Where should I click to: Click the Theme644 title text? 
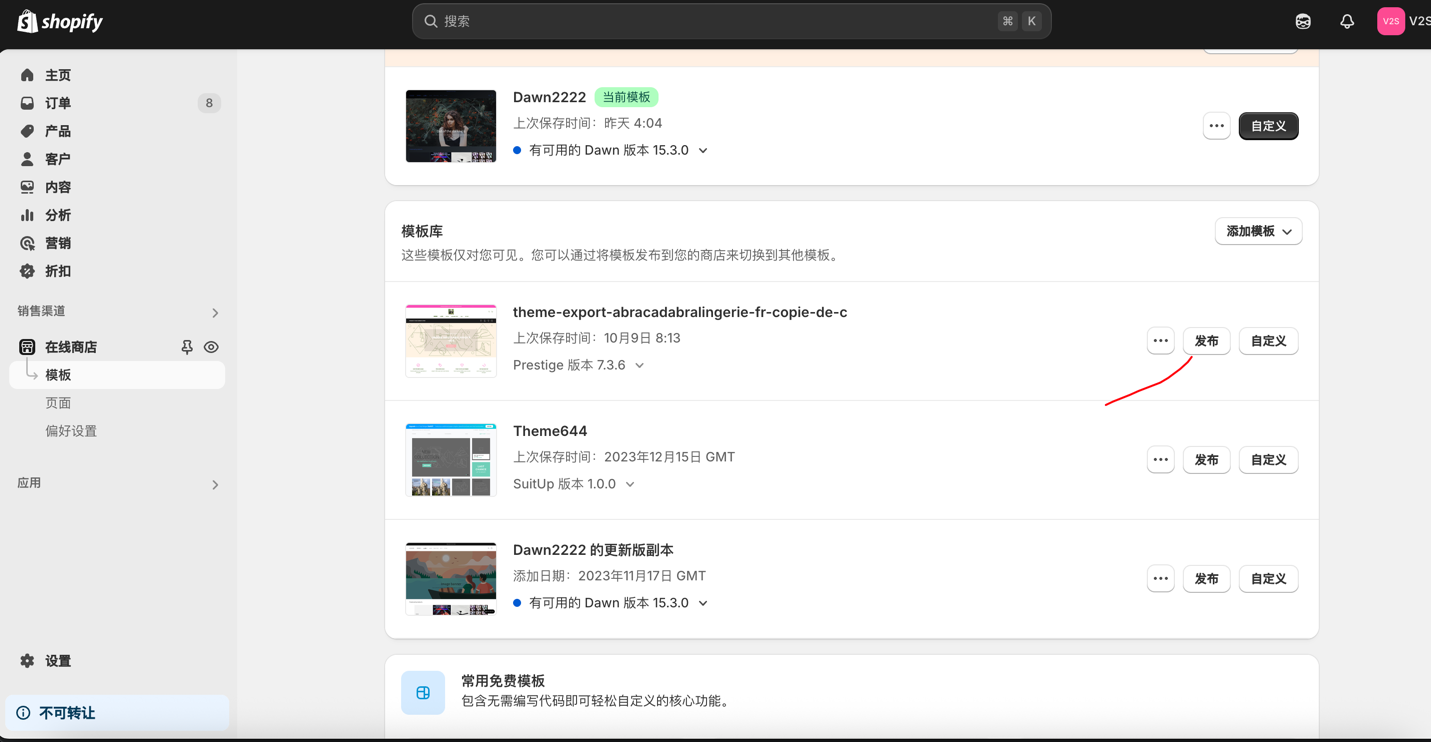coord(550,431)
